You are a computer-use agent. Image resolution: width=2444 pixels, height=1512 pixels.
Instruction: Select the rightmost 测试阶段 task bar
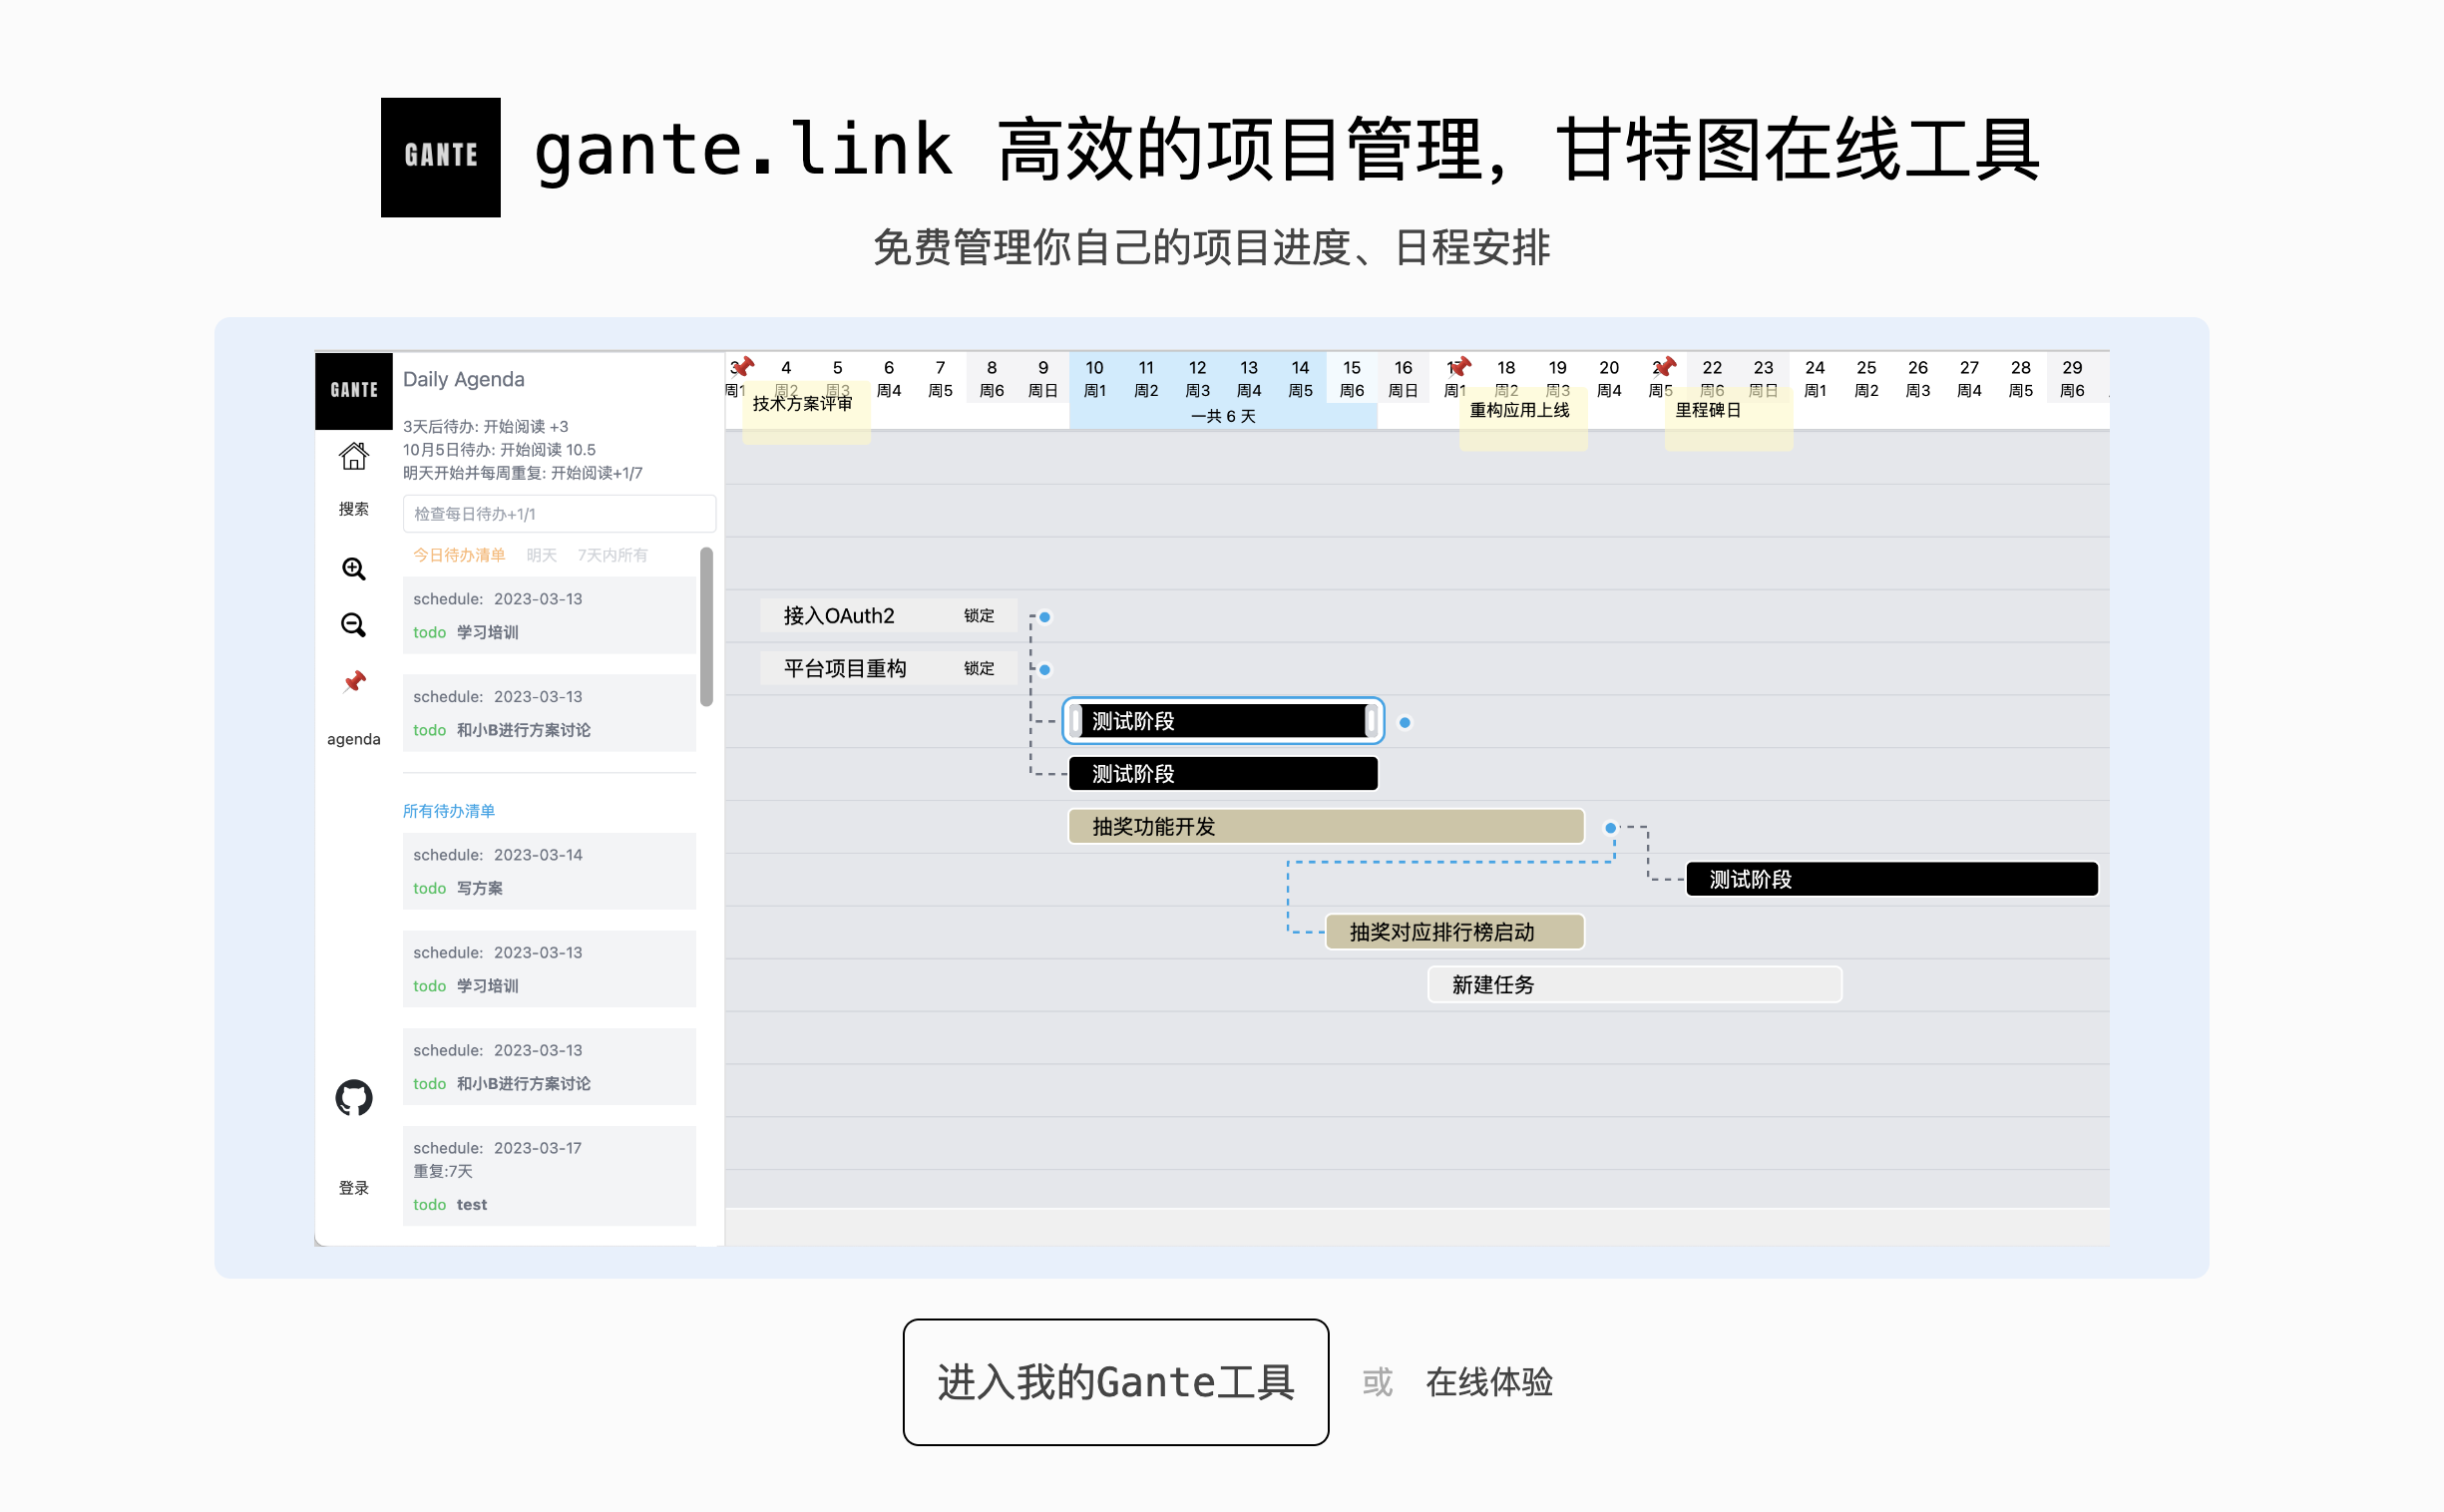click(1892, 879)
